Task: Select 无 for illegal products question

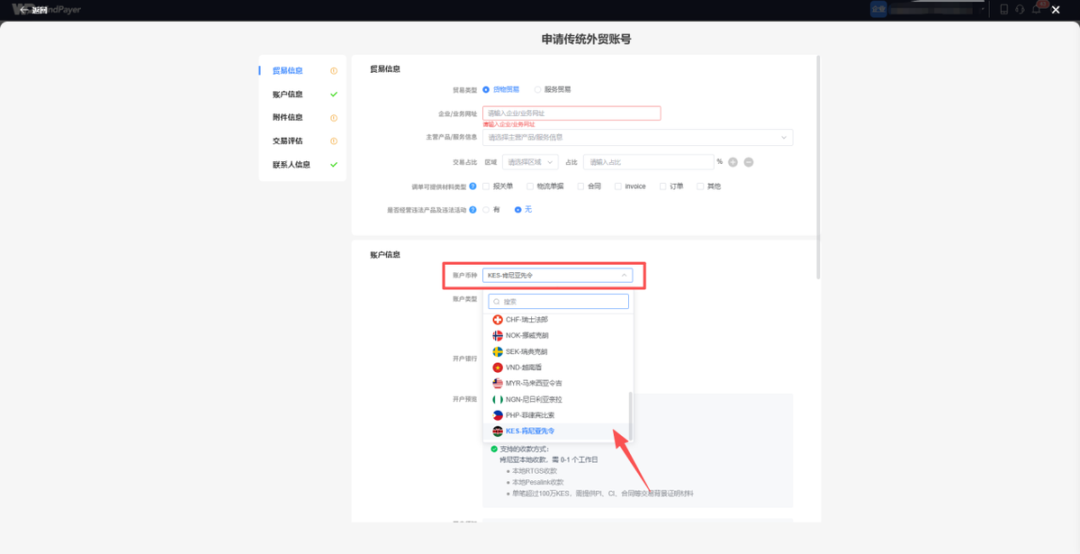Action: pos(518,209)
